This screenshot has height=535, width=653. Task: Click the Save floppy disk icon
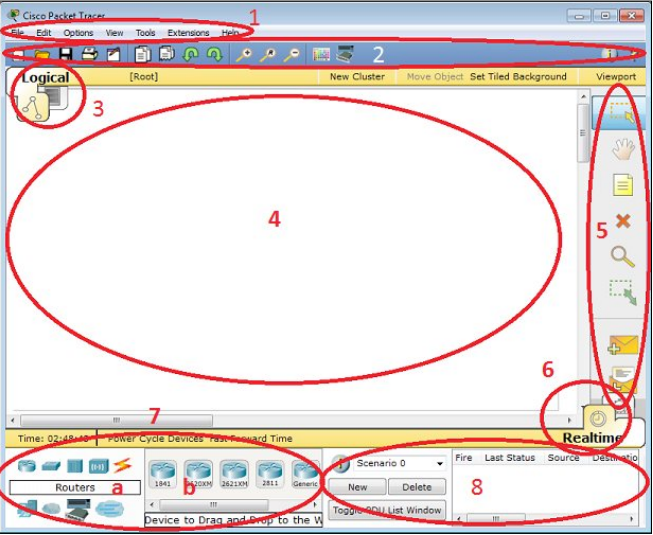click(65, 54)
